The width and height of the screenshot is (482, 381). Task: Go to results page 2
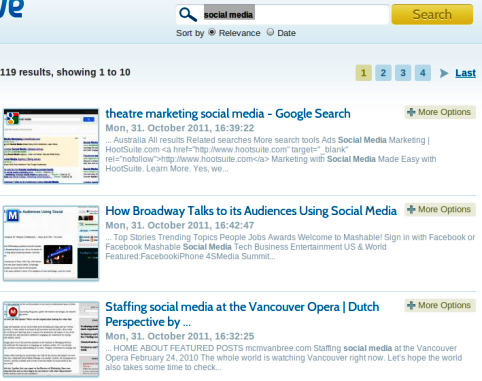click(383, 73)
